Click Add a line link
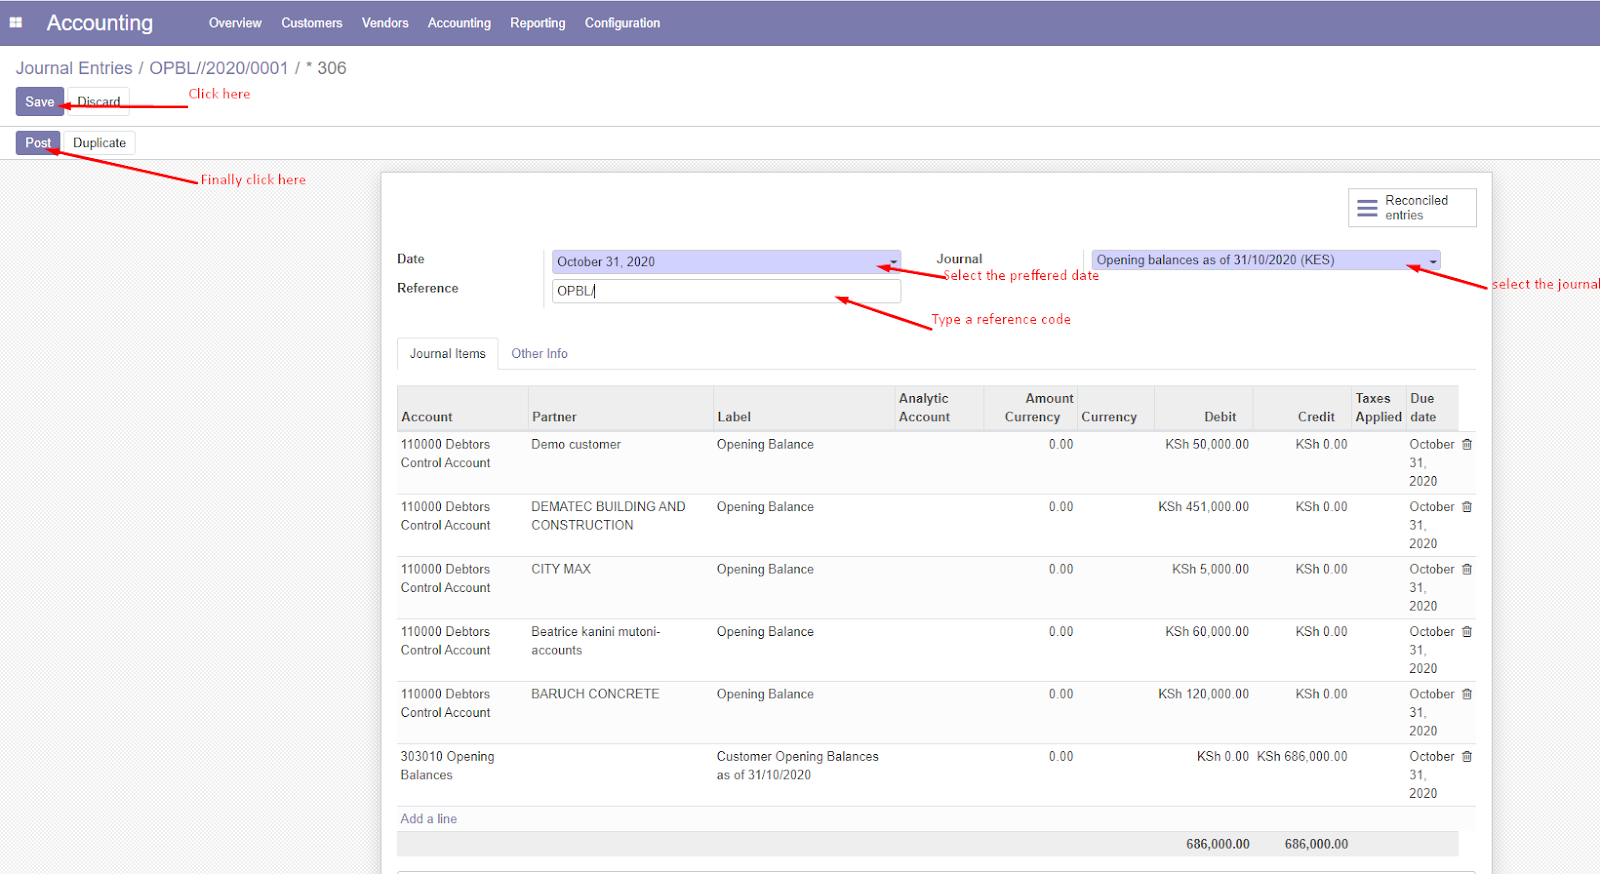 tap(428, 819)
